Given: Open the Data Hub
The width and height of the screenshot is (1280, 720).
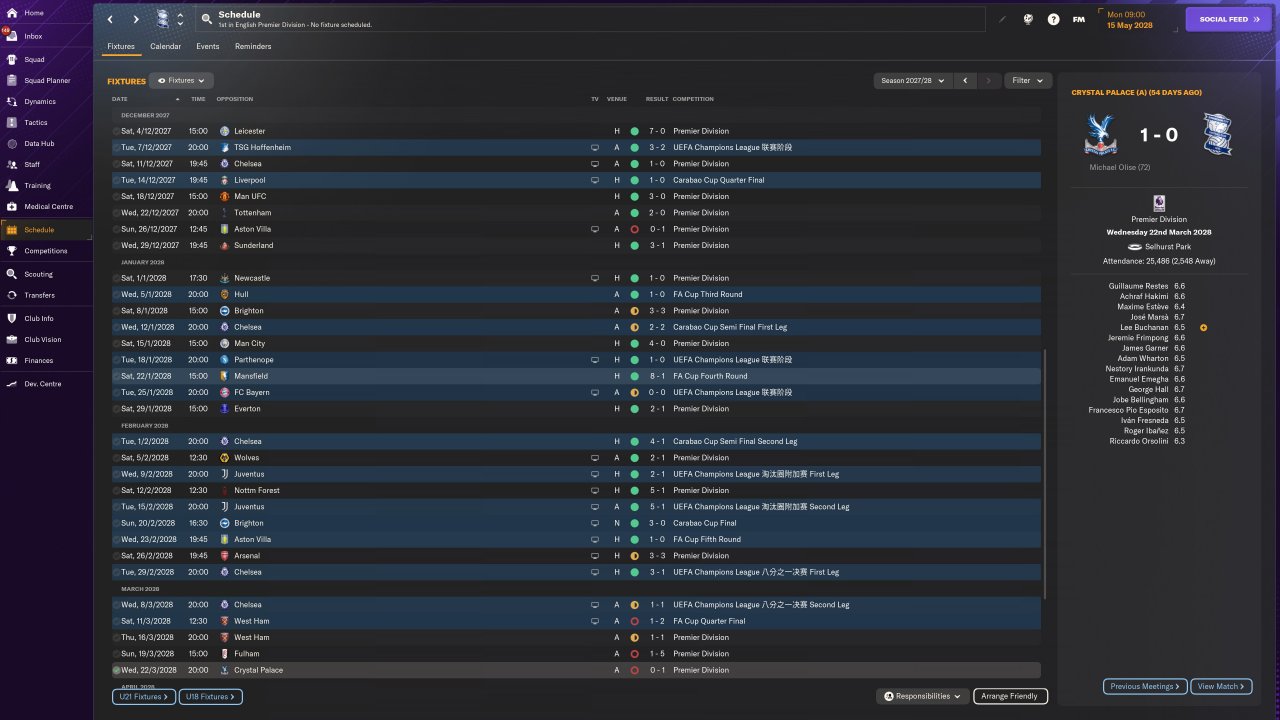Looking at the screenshot, I should click(x=39, y=143).
